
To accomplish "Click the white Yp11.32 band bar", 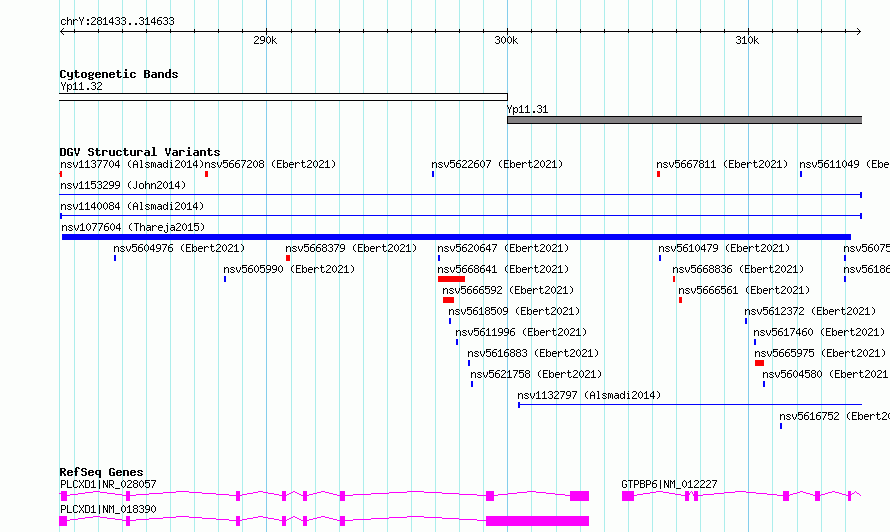I will point(283,97).
